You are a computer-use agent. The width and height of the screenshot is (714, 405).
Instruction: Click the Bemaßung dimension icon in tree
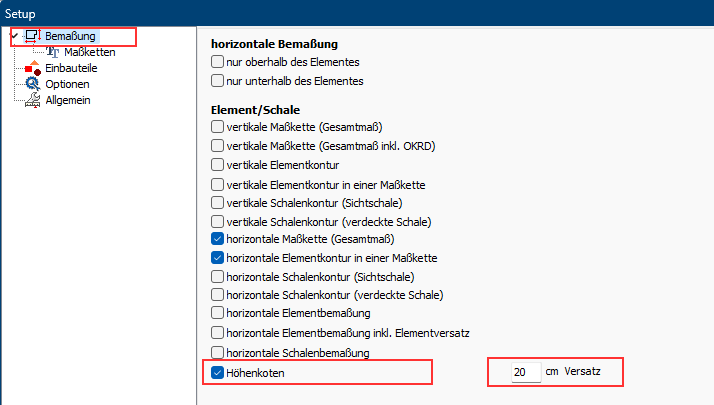click(33, 36)
